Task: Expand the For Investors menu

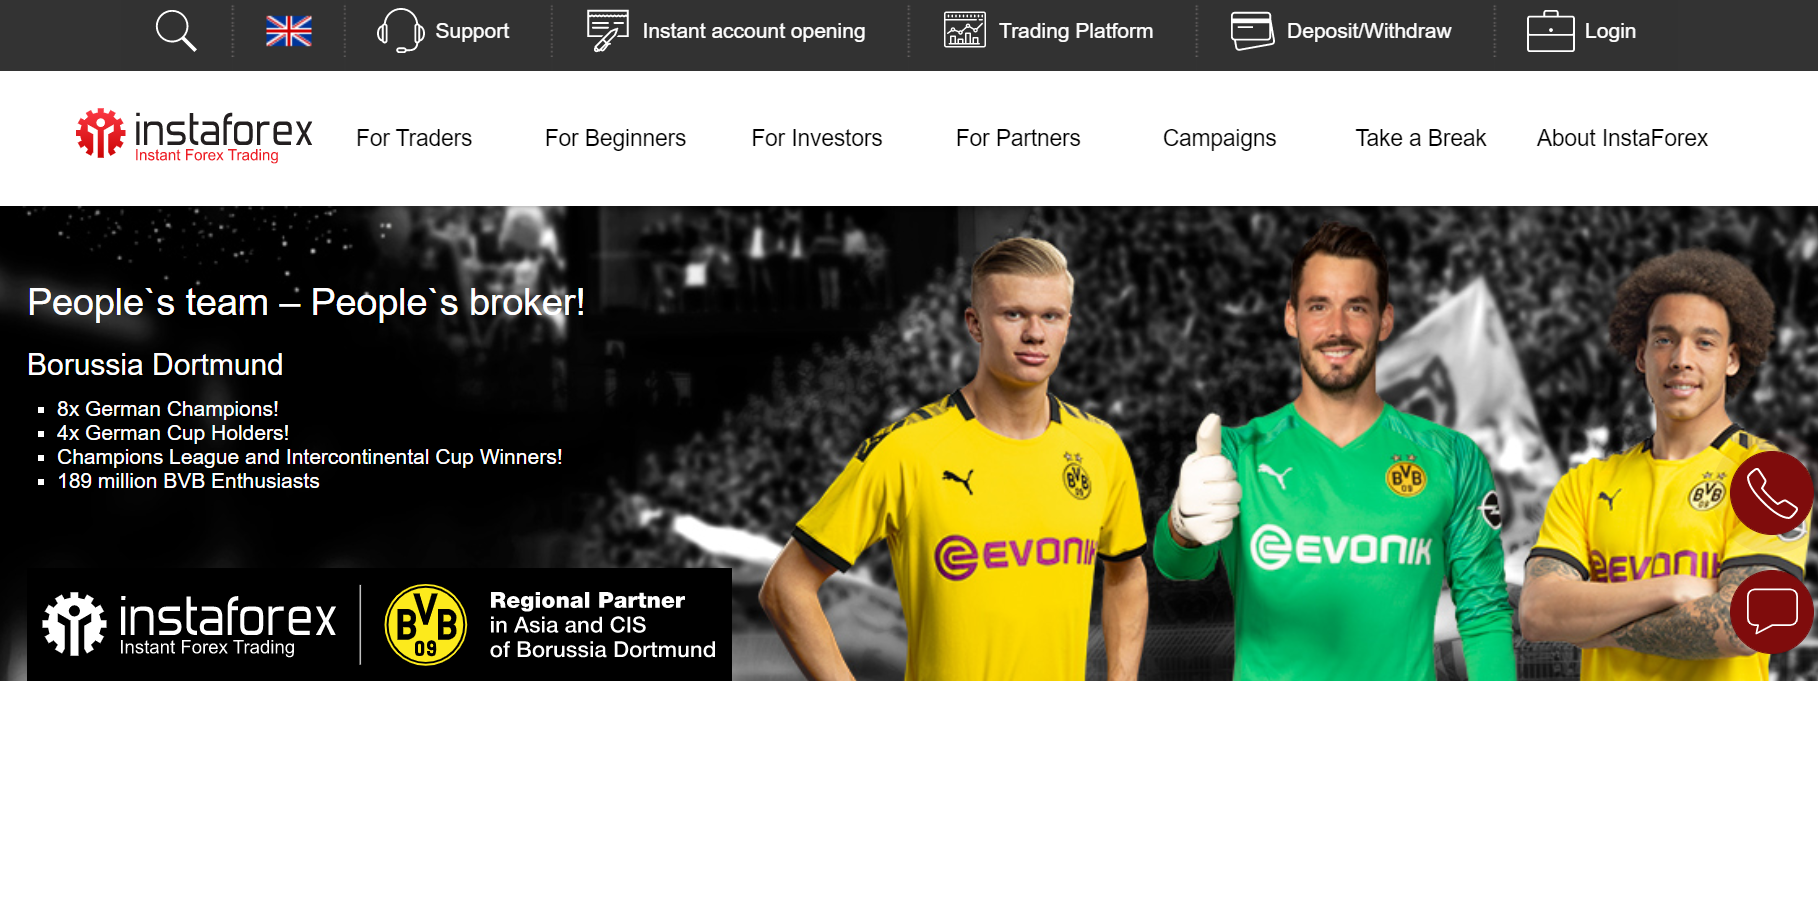Action: pos(817,138)
